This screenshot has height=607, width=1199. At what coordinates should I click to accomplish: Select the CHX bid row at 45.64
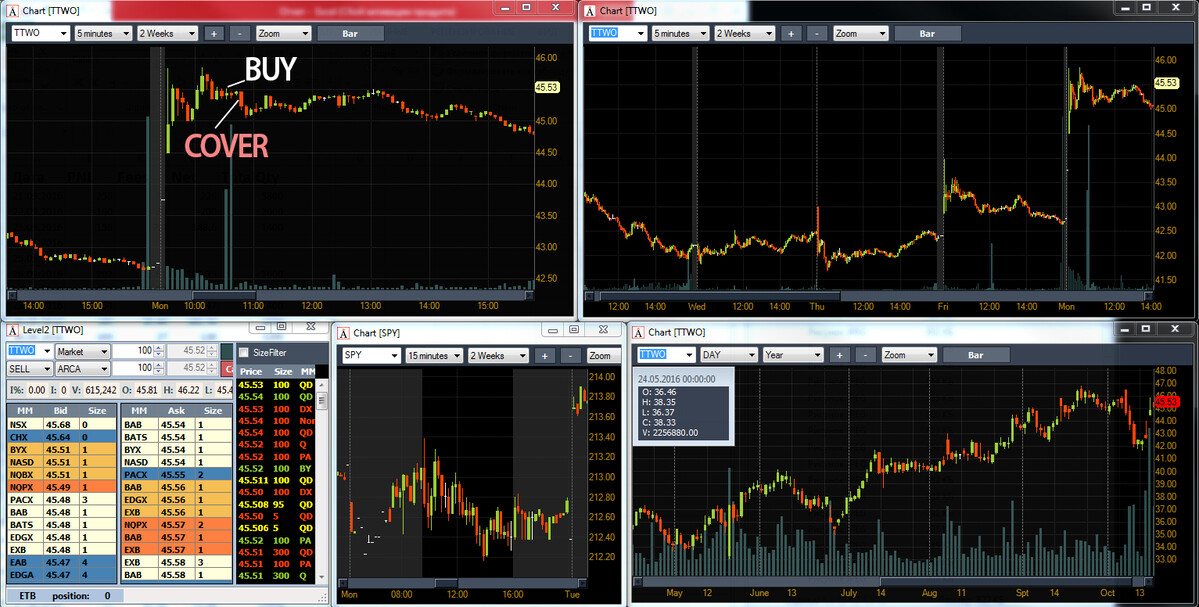click(x=62, y=437)
